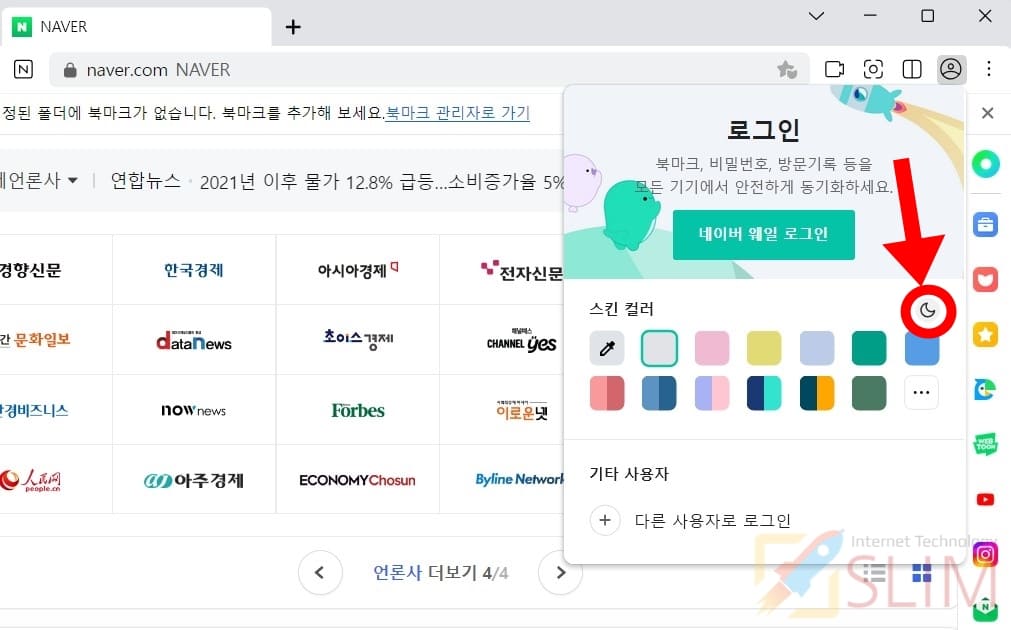This screenshot has width=1011, height=630.
Task: Open 북마크 관리자로 가기 link
Action: click(x=457, y=113)
